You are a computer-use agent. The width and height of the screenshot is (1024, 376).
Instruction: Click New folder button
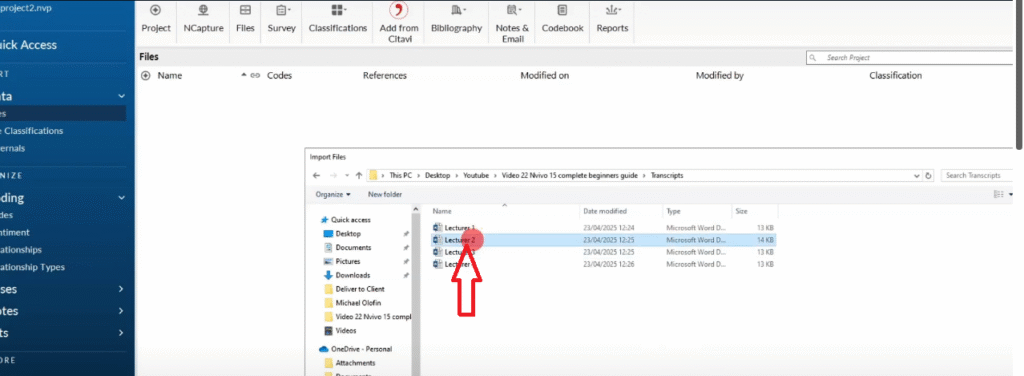click(x=385, y=195)
